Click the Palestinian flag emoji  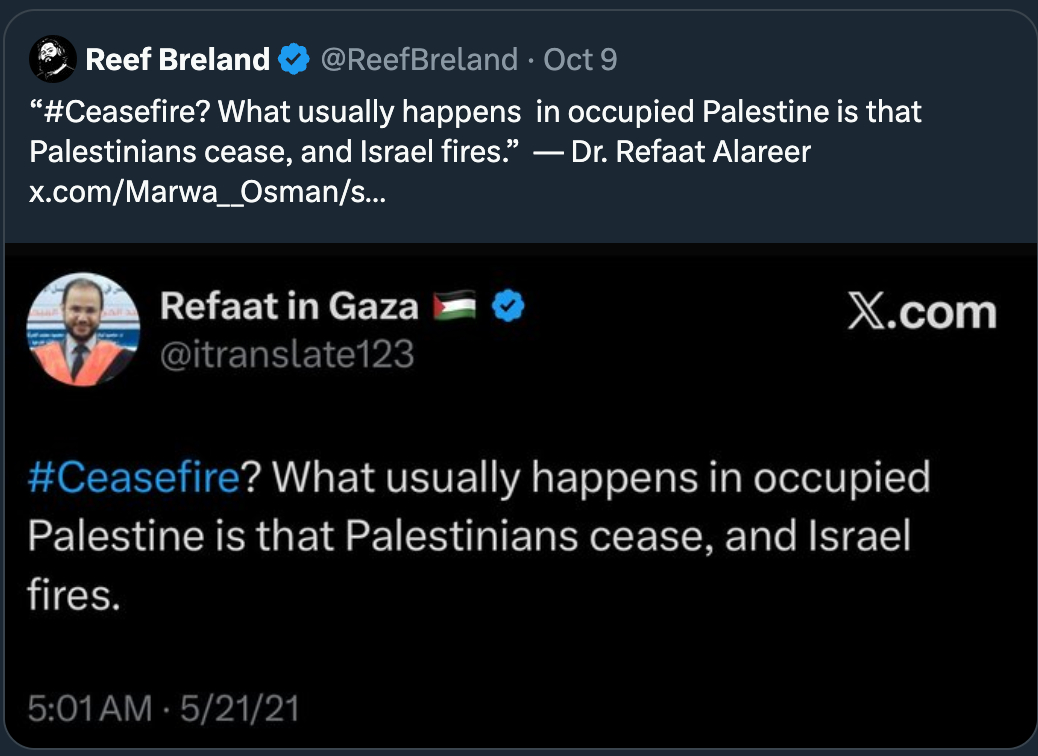pyautogui.click(x=457, y=306)
